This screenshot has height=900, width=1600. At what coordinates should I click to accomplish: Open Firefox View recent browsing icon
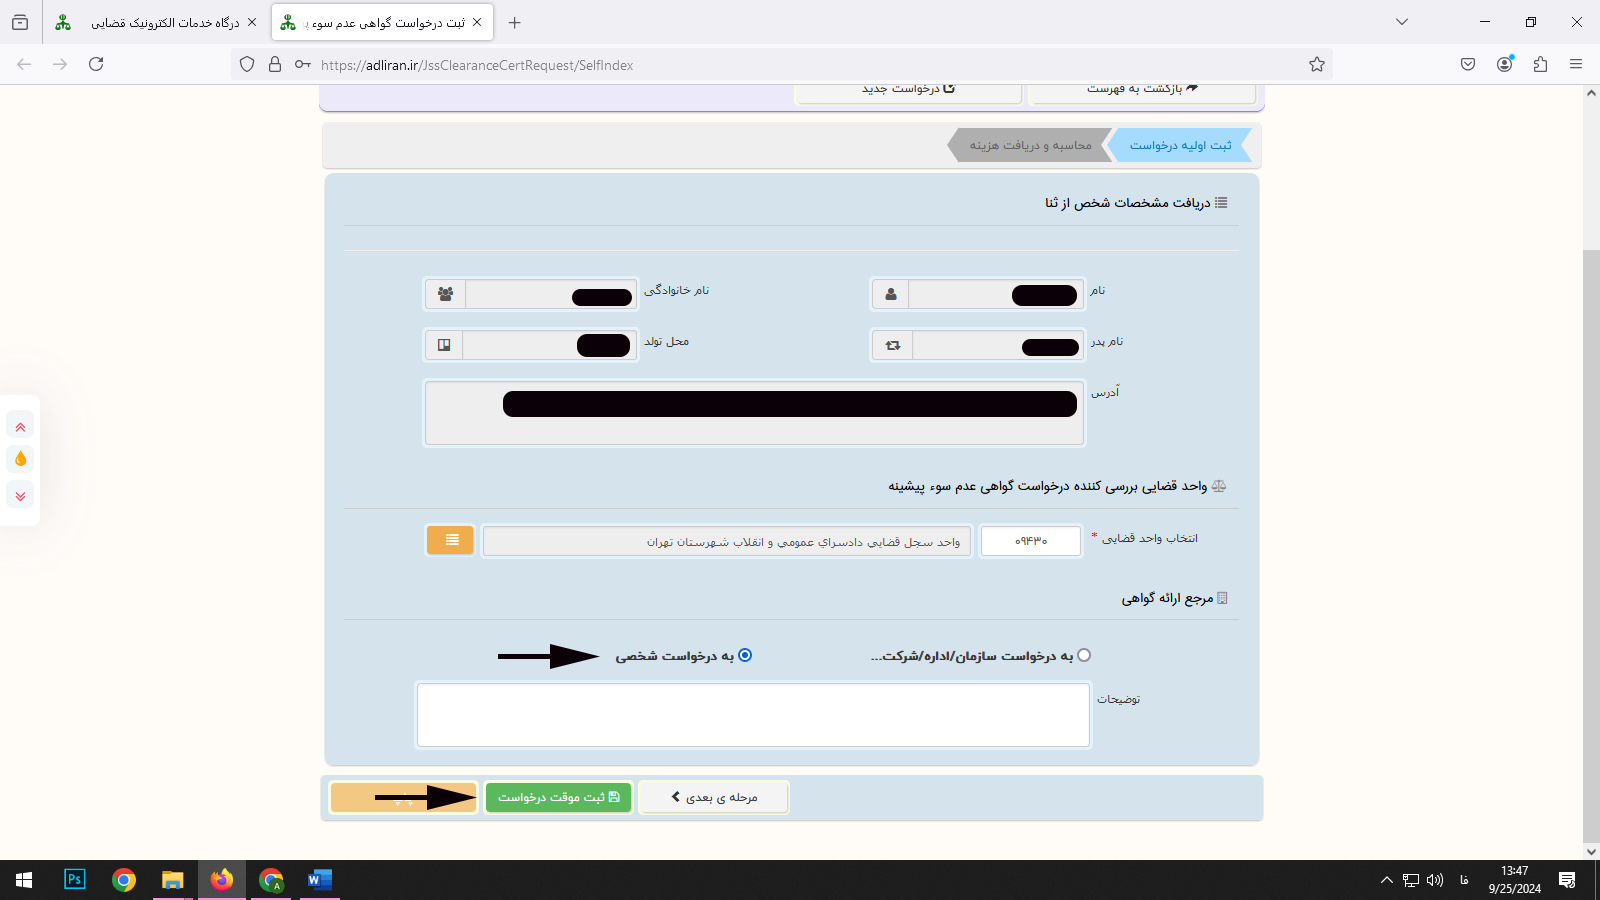tap(20, 22)
